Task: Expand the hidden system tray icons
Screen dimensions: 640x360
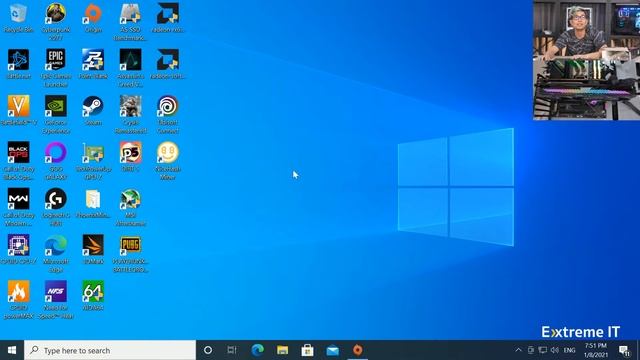Action: (x=518, y=350)
